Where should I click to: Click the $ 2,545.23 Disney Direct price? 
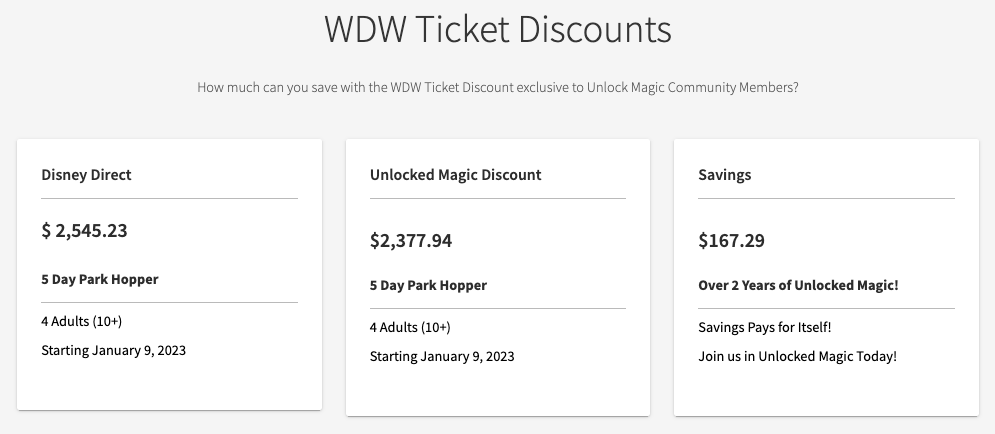(84, 231)
